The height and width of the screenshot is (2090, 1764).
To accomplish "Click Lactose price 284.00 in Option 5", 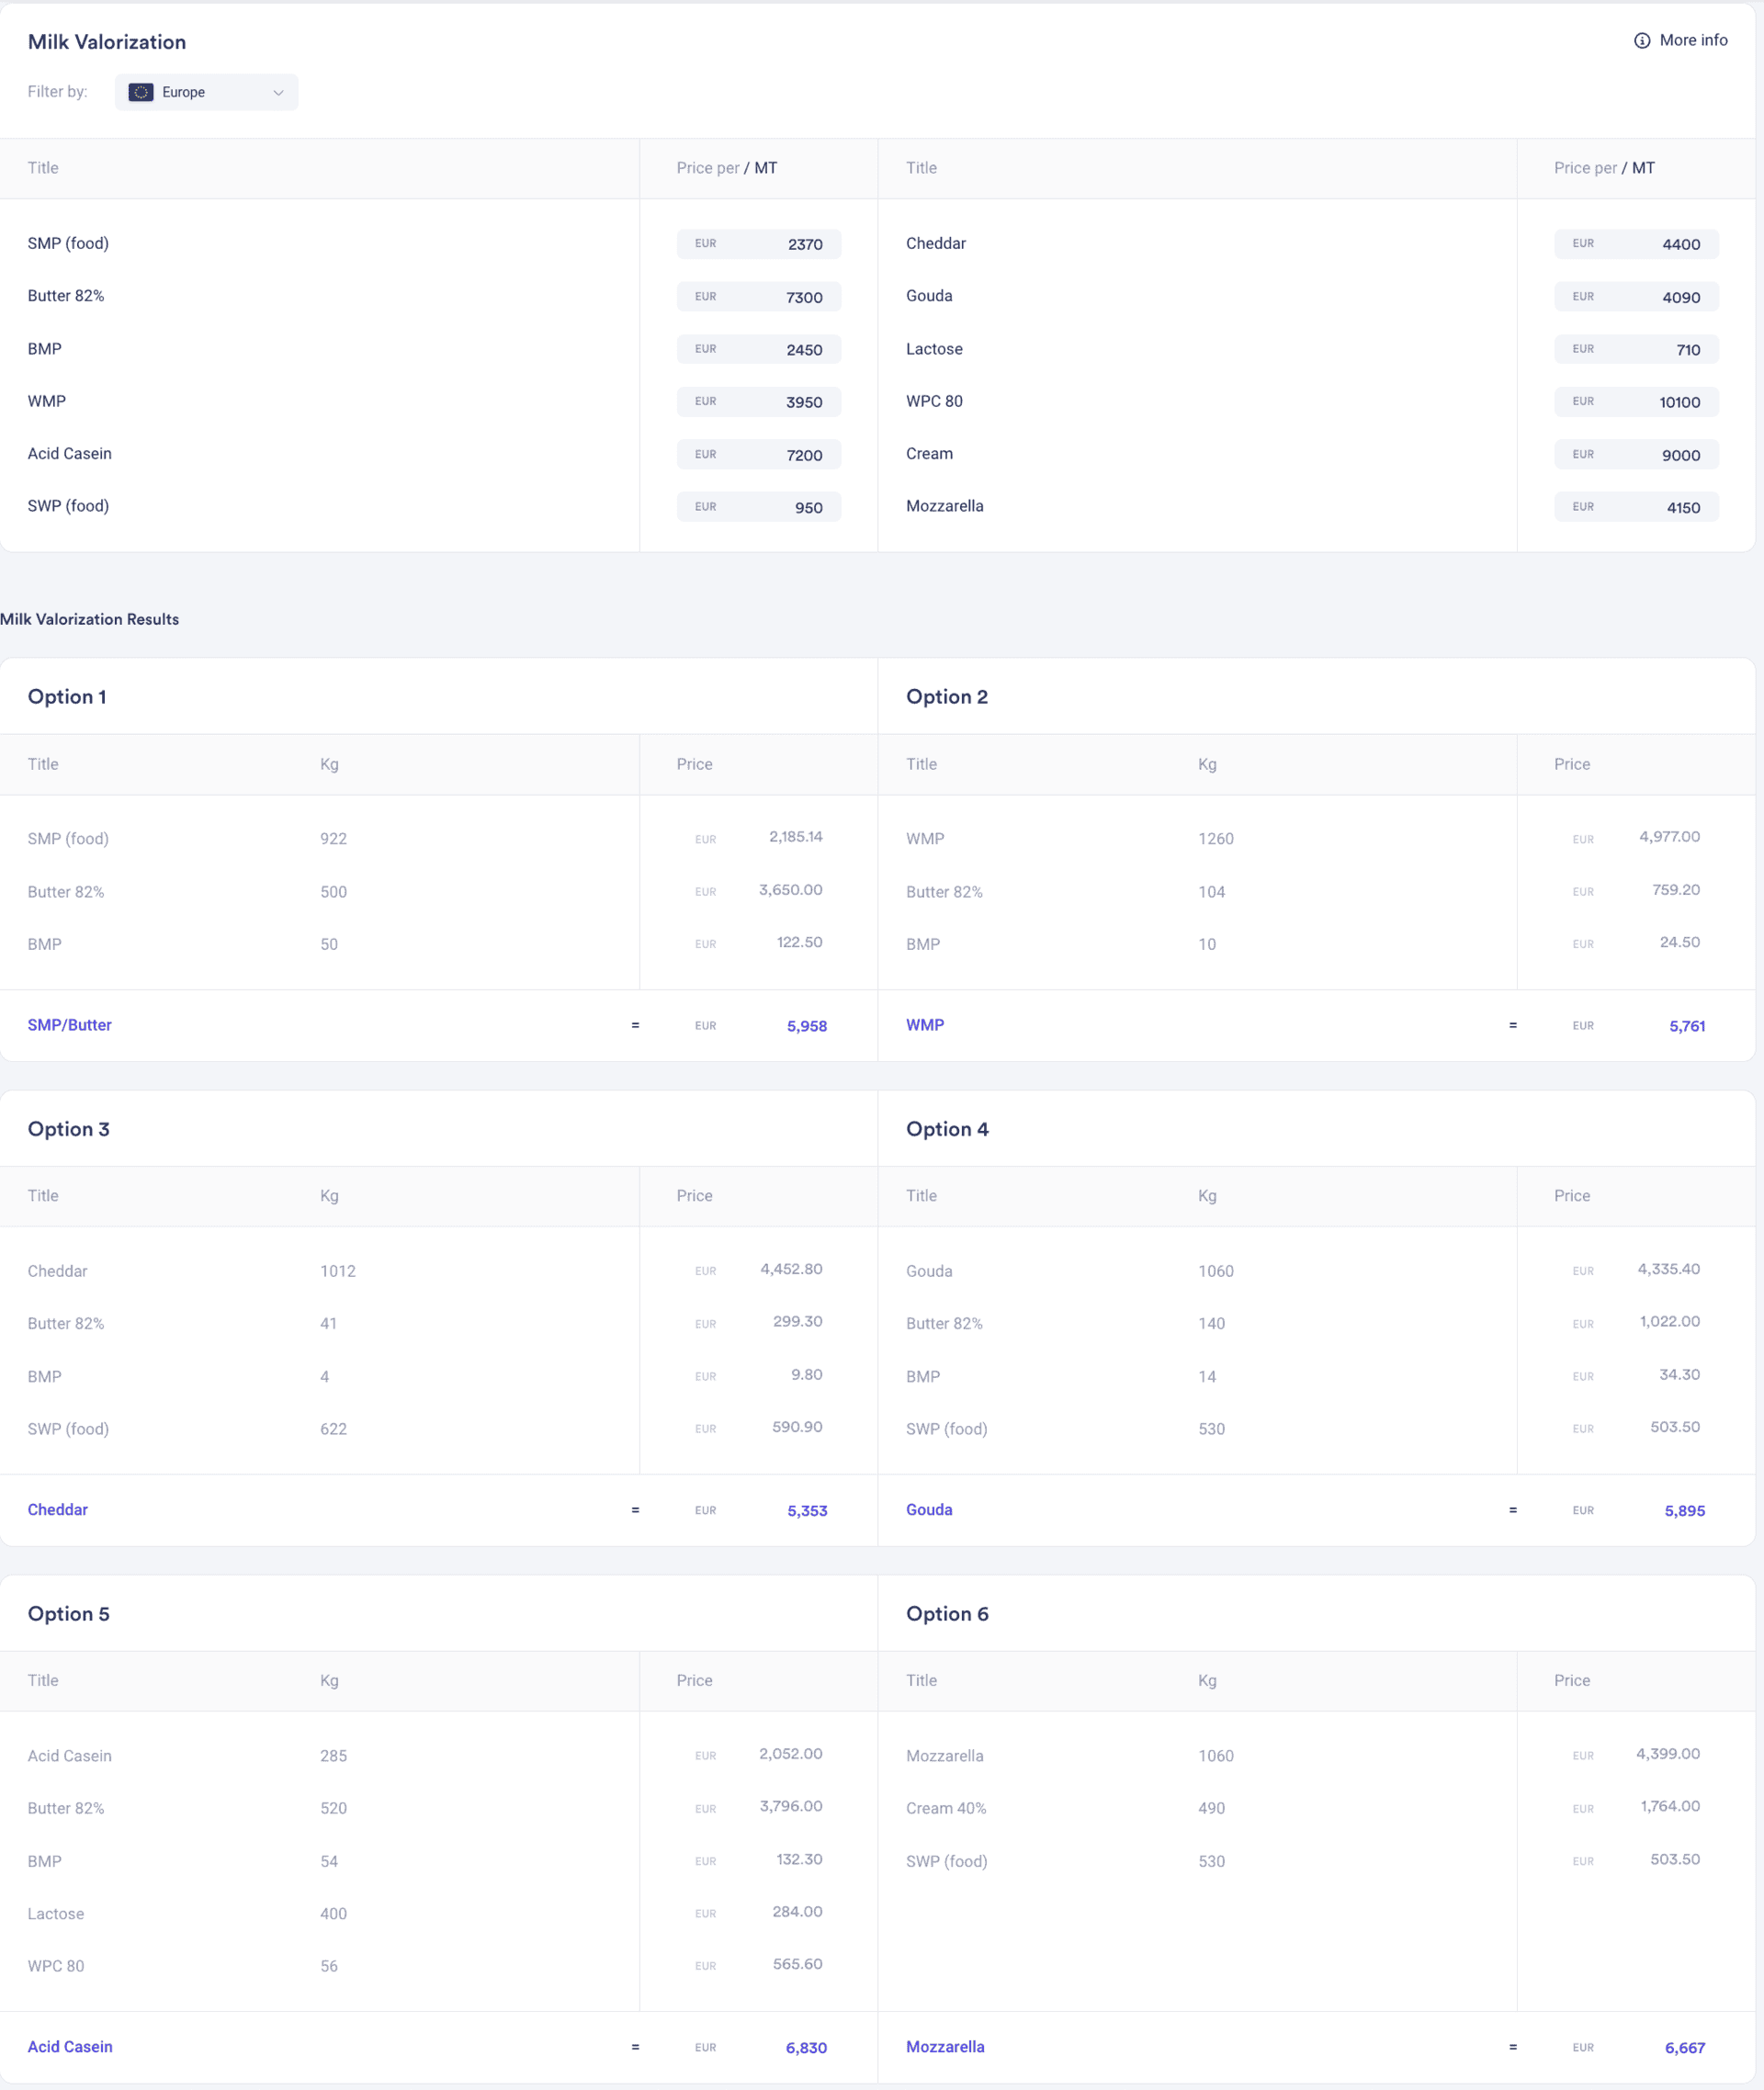I will [x=797, y=1912].
